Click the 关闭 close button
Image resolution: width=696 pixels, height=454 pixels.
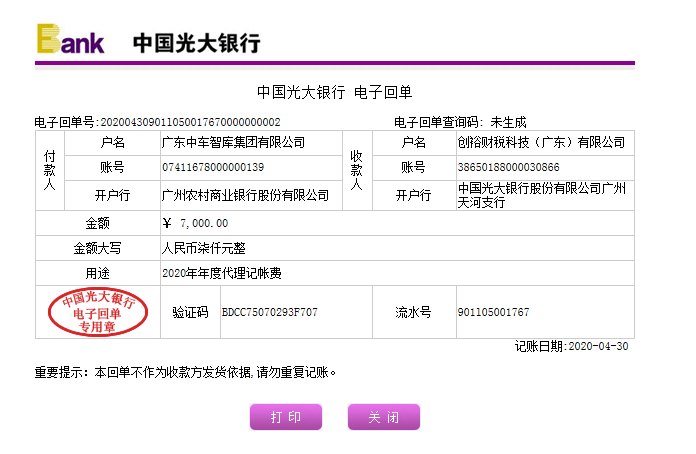pyautogui.click(x=384, y=417)
